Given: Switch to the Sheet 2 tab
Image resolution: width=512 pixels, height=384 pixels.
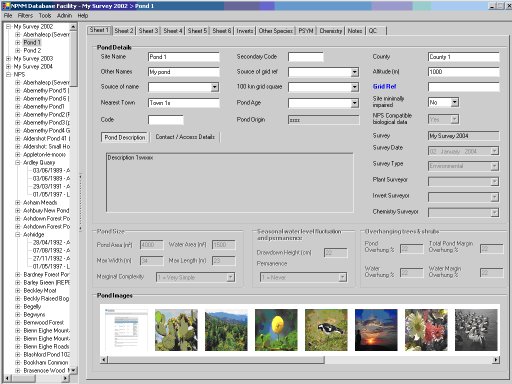Looking at the screenshot, I should pyautogui.click(x=124, y=31).
